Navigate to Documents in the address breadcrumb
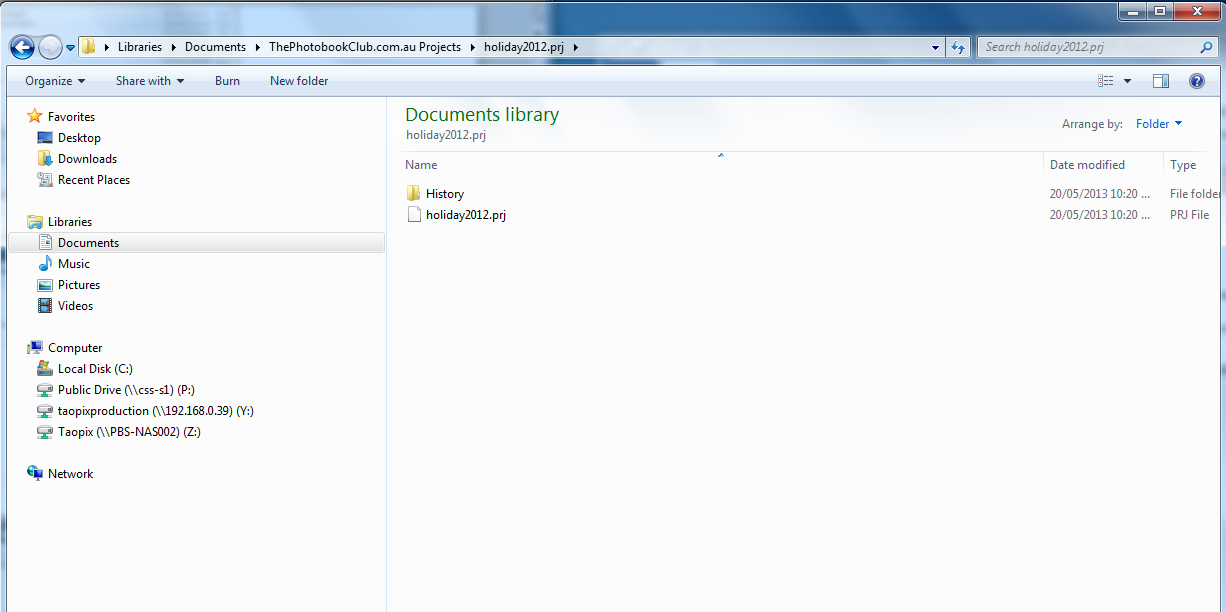Viewport: 1226px width, 612px height. [215, 47]
